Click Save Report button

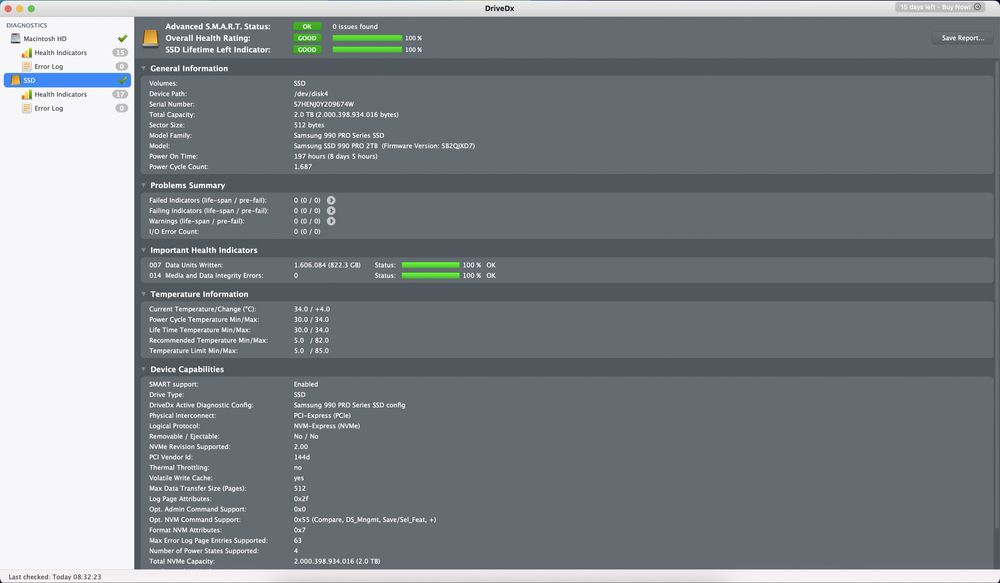pos(962,38)
